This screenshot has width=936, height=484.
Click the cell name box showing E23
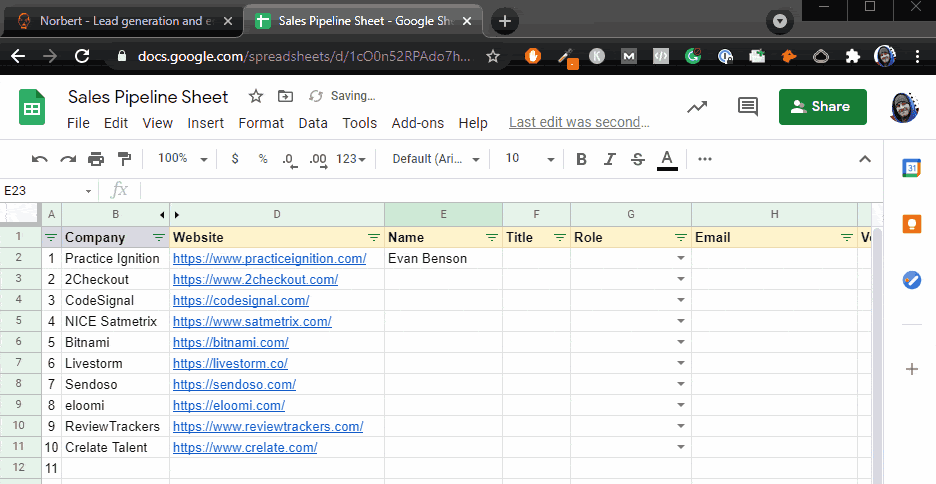pyautogui.click(x=48, y=190)
